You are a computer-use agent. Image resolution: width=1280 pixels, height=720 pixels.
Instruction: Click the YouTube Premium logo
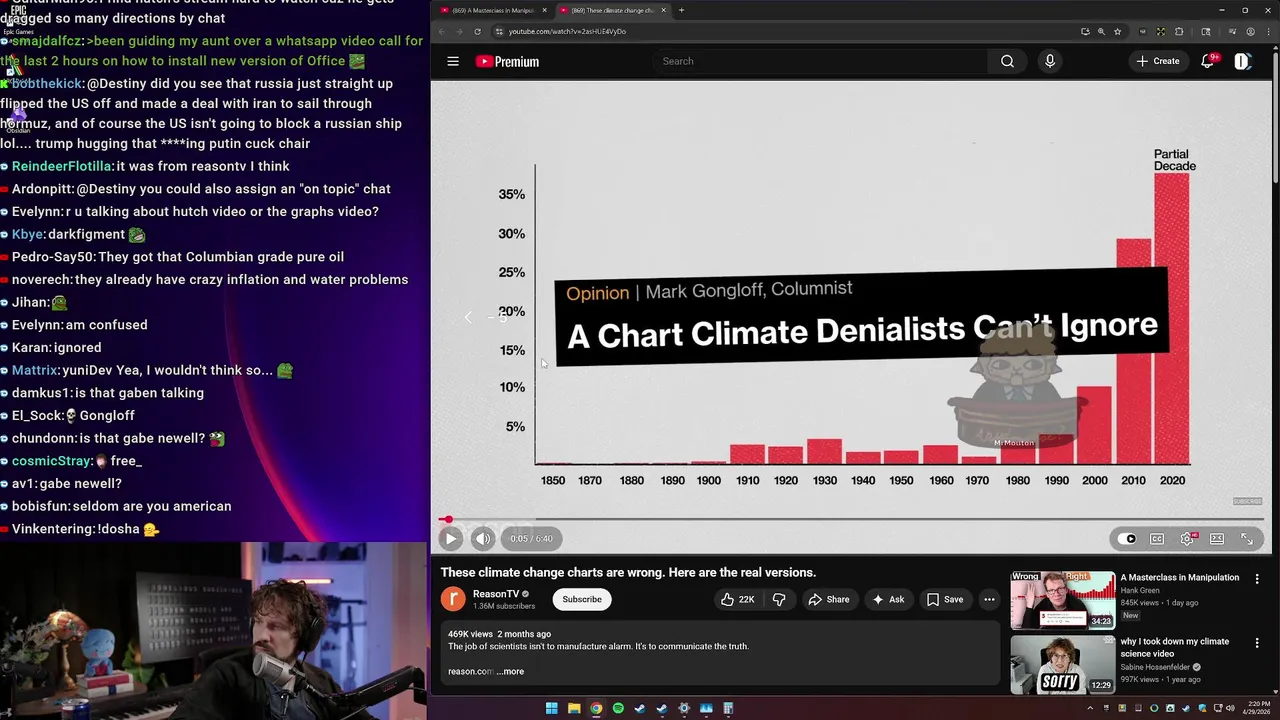(x=507, y=61)
